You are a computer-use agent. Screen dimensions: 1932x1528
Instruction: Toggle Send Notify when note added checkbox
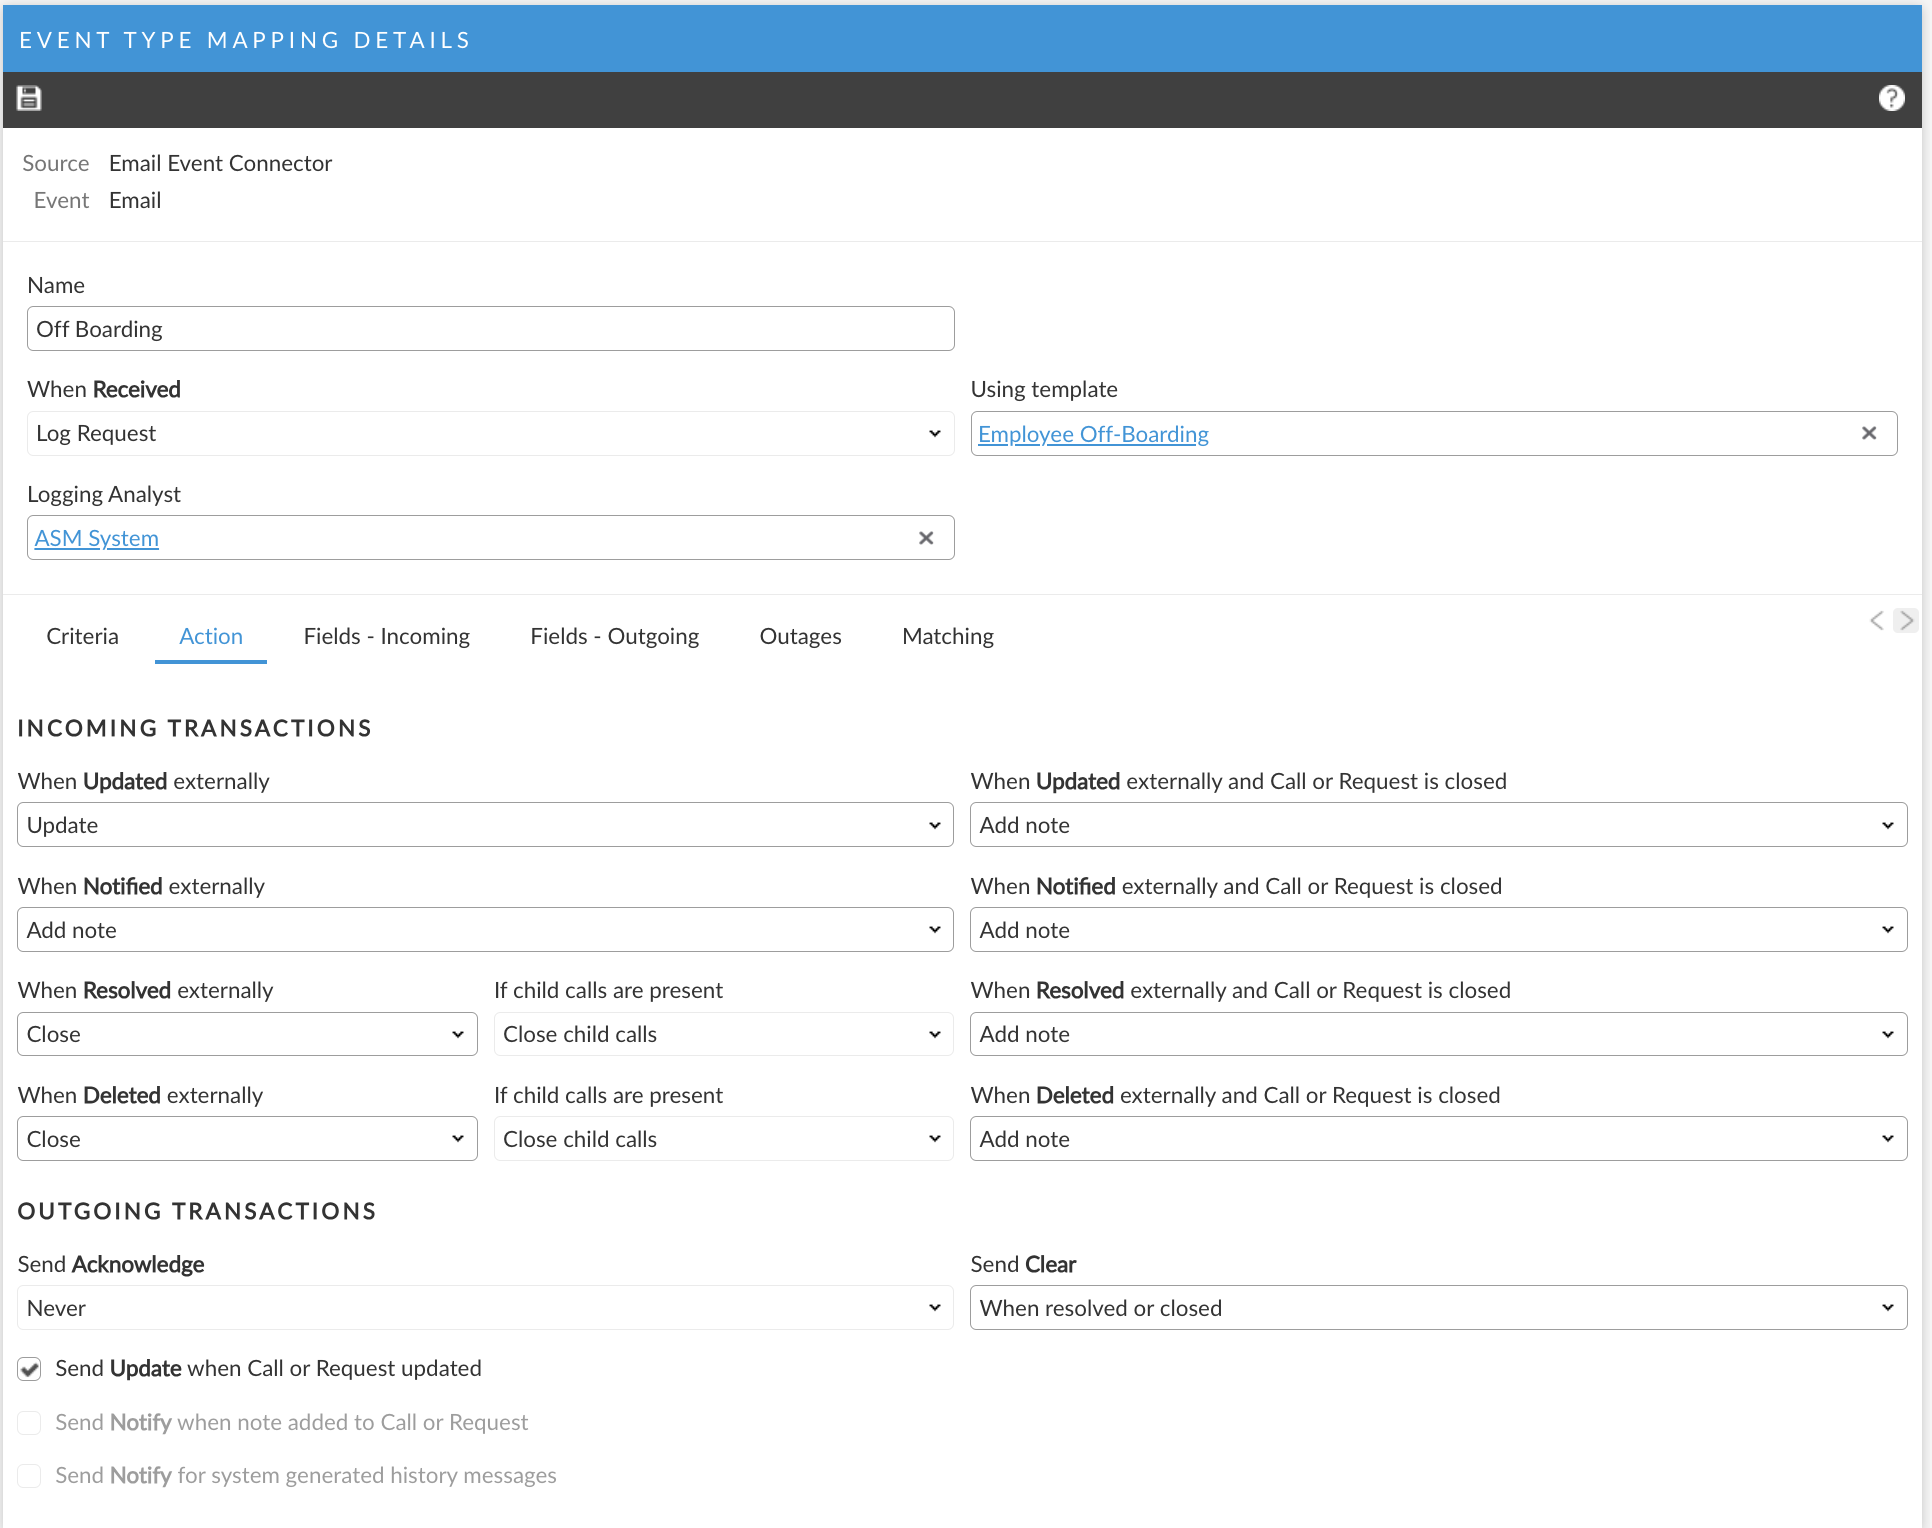pyautogui.click(x=30, y=1422)
